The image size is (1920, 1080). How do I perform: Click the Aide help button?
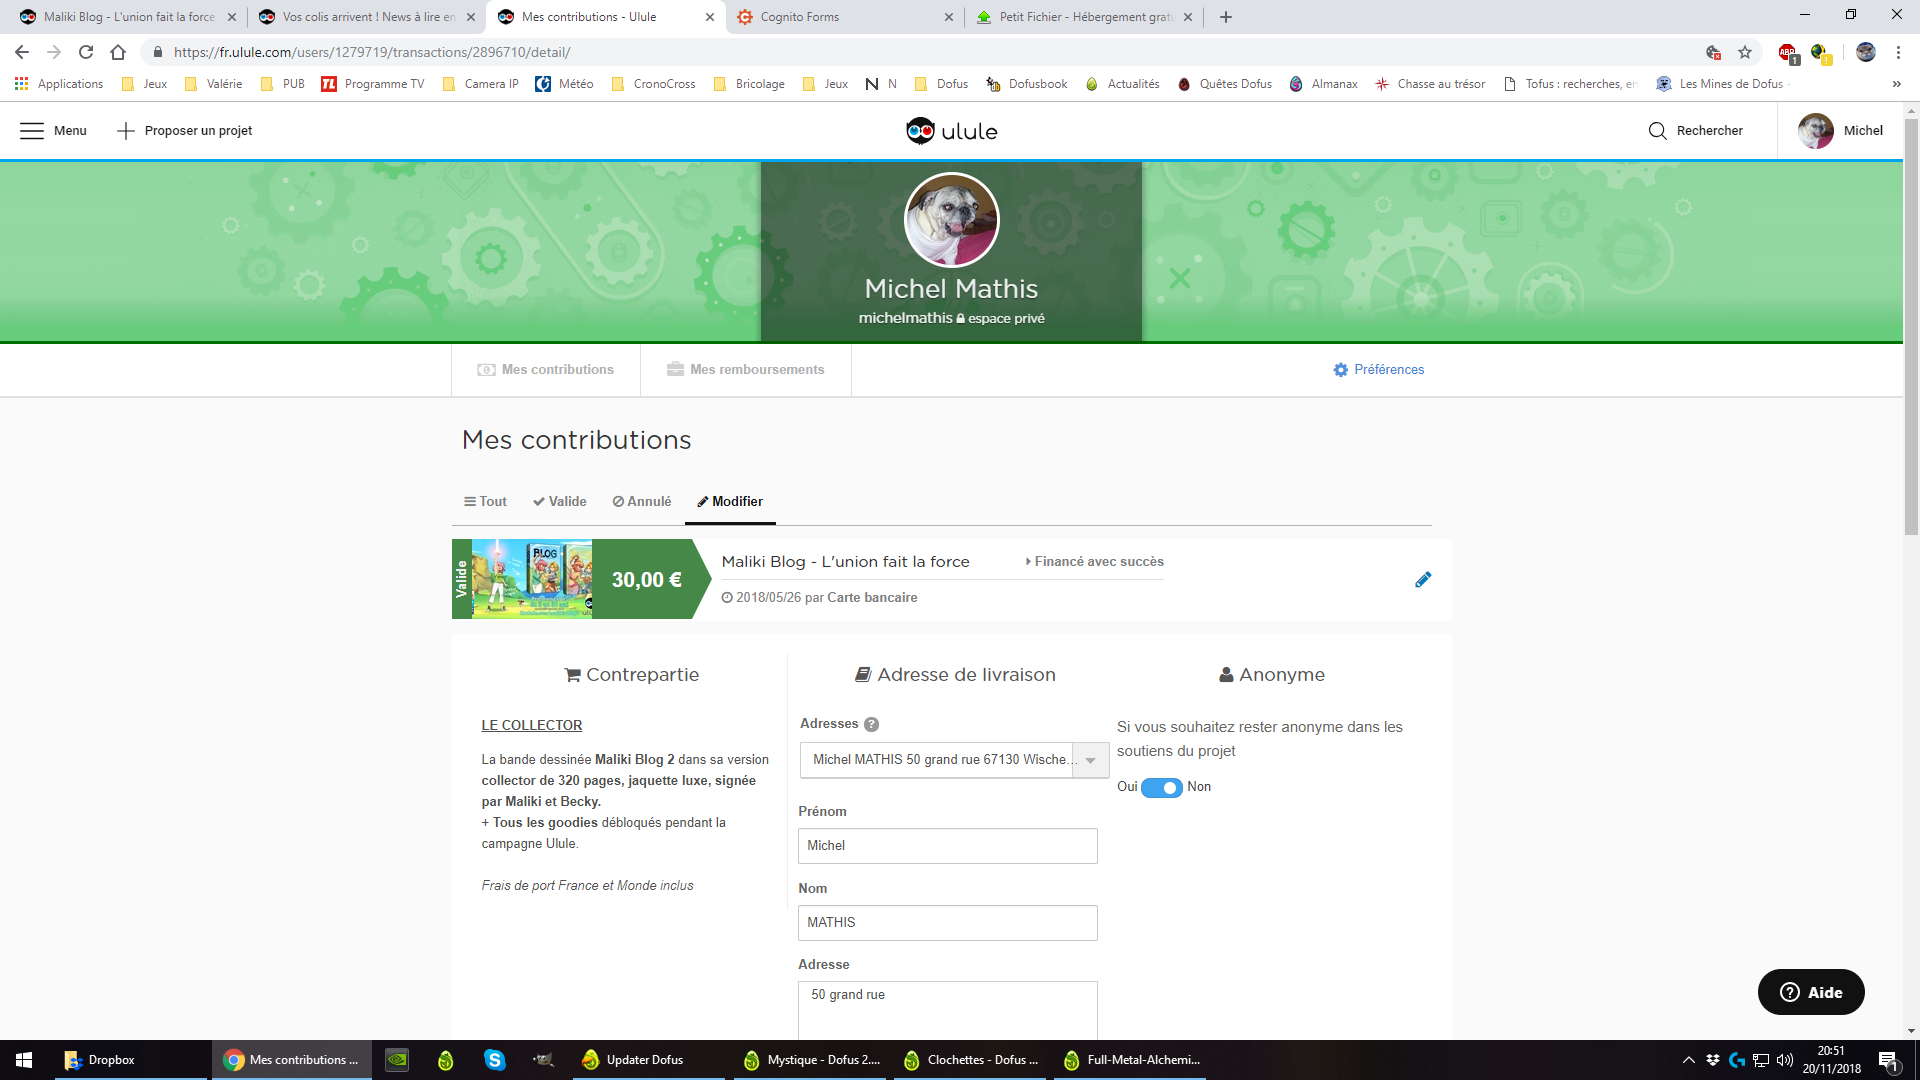tap(1810, 992)
